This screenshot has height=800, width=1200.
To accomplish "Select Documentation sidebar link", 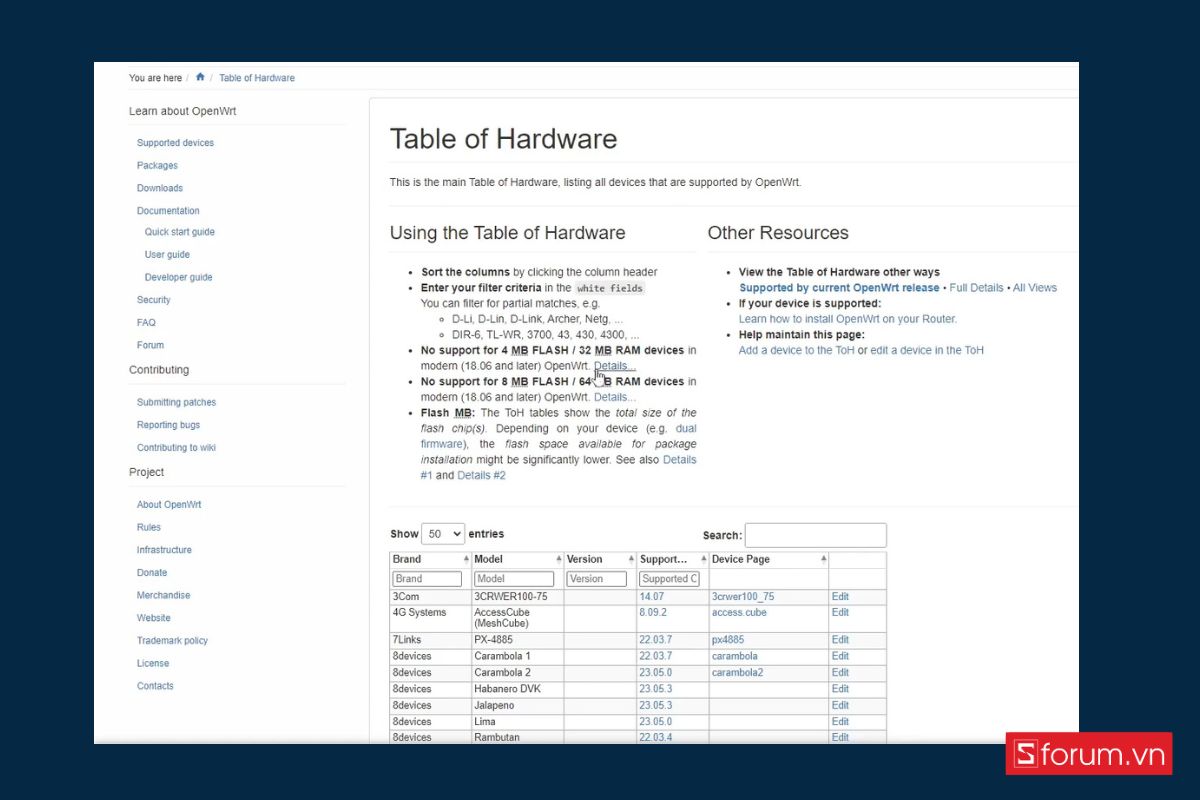I will click(168, 211).
